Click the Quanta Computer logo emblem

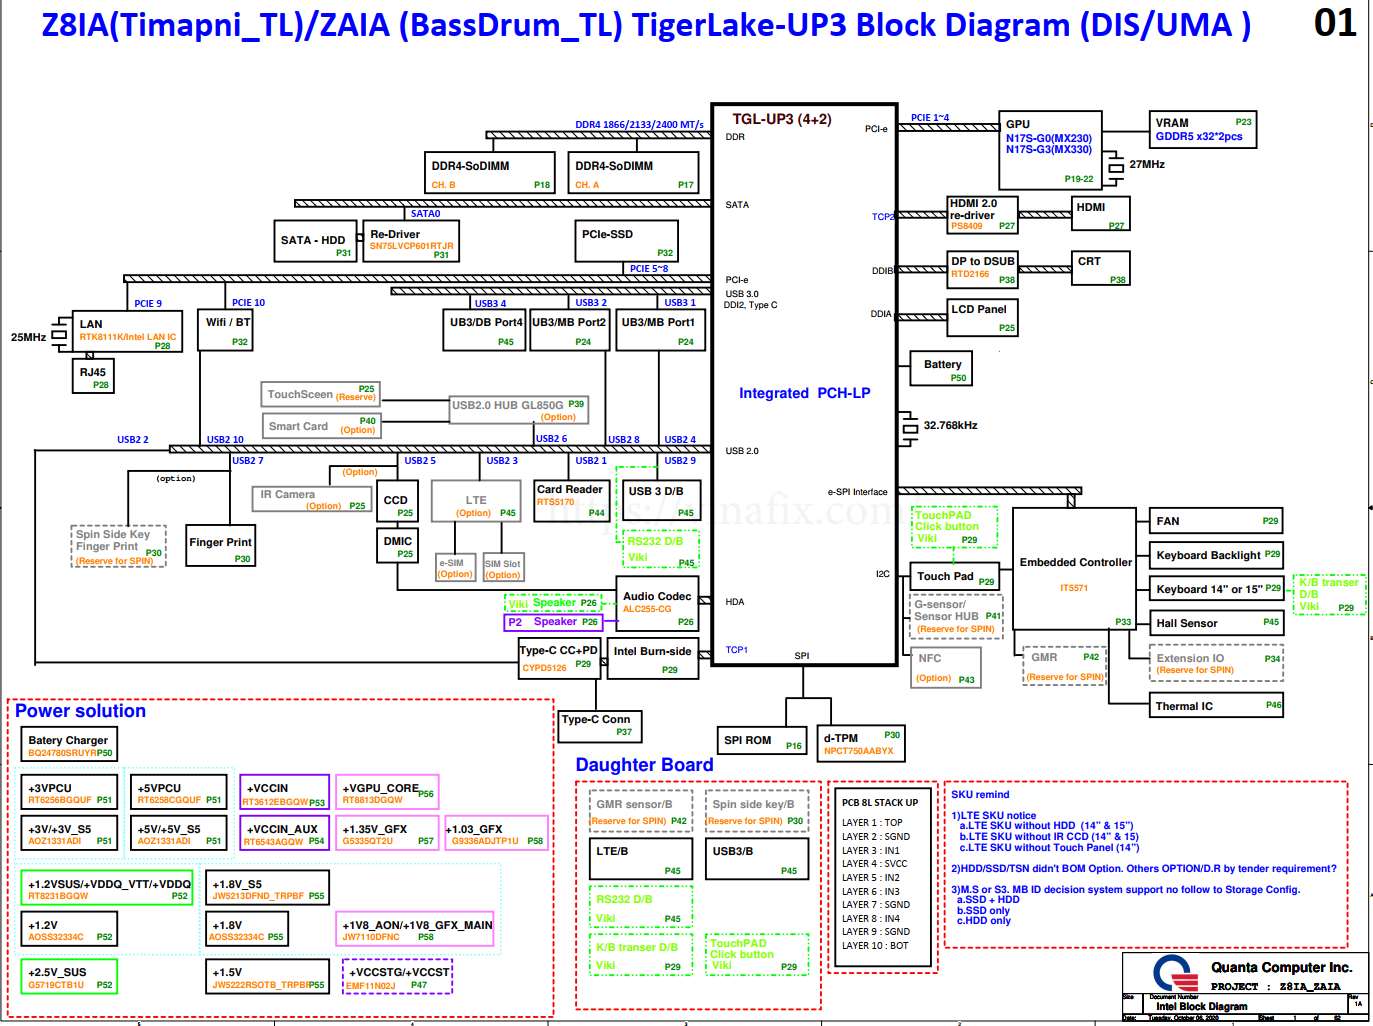(x=1174, y=973)
